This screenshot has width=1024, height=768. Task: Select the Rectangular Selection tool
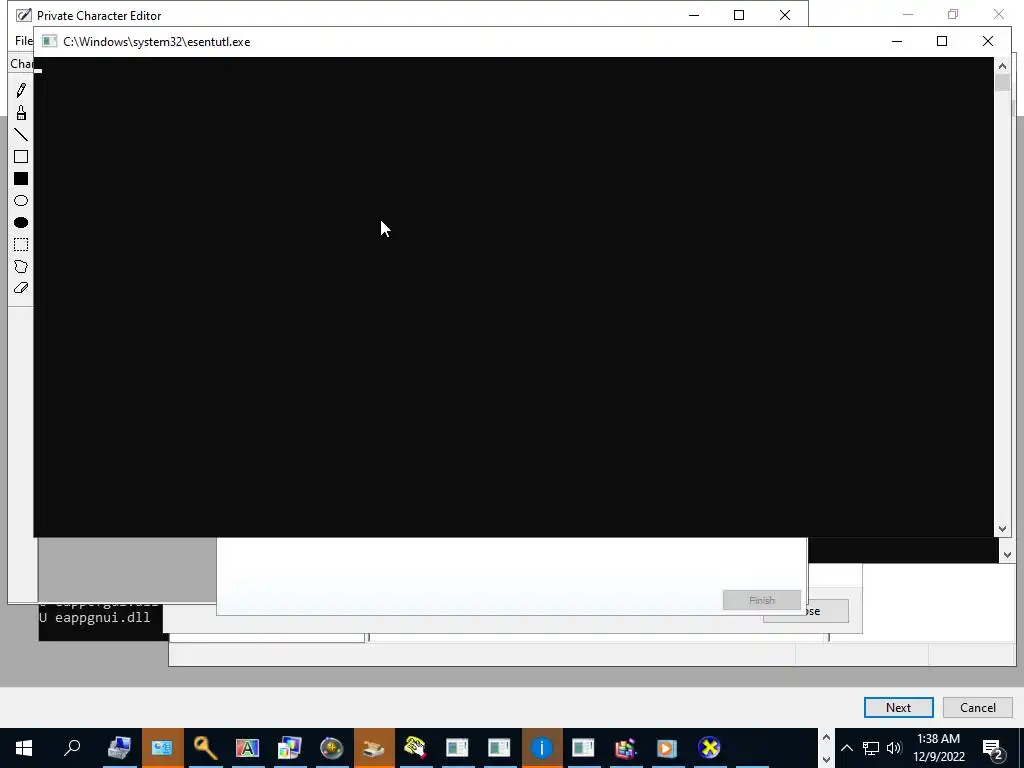tap(21, 245)
